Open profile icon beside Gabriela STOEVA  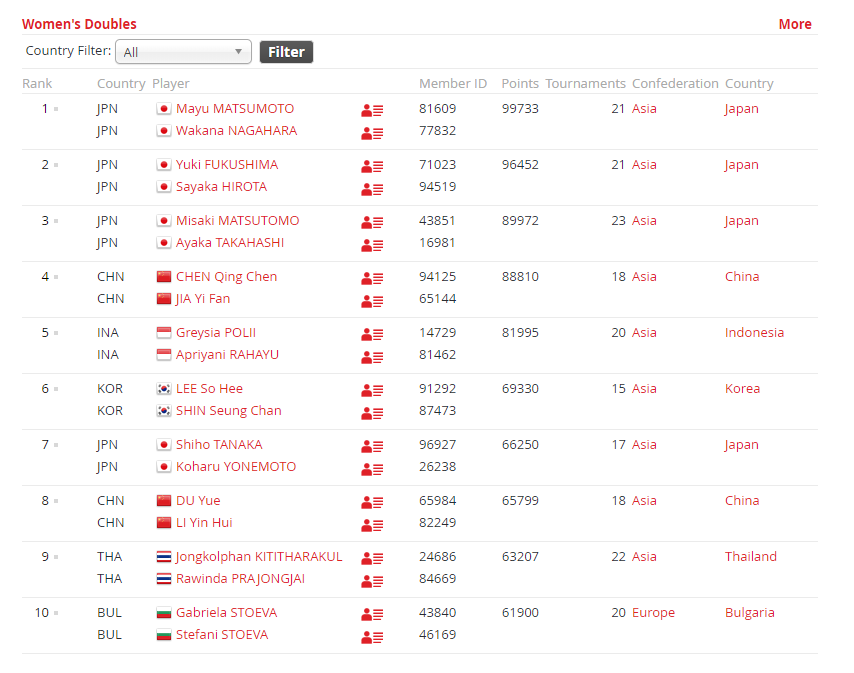(x=372, y=614)
